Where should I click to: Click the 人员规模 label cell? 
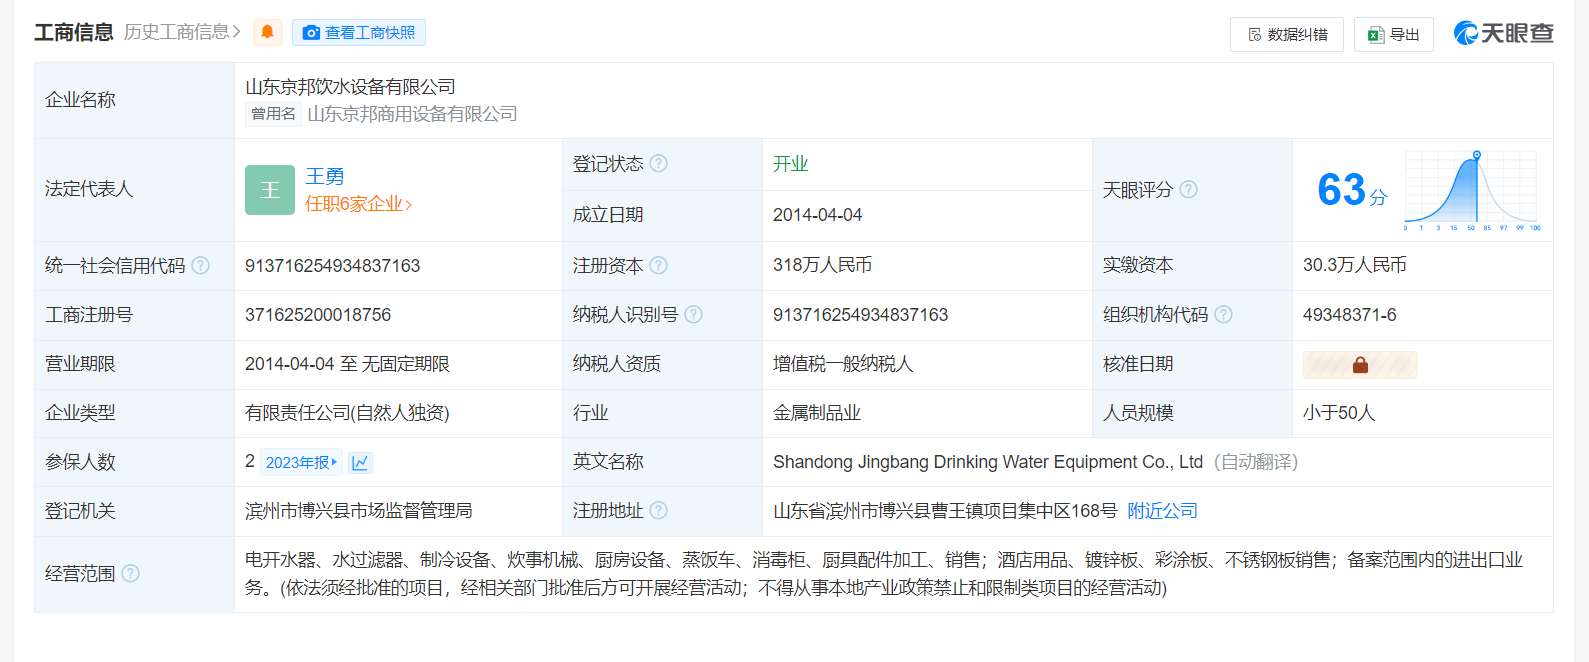(x=1192, y=413)
